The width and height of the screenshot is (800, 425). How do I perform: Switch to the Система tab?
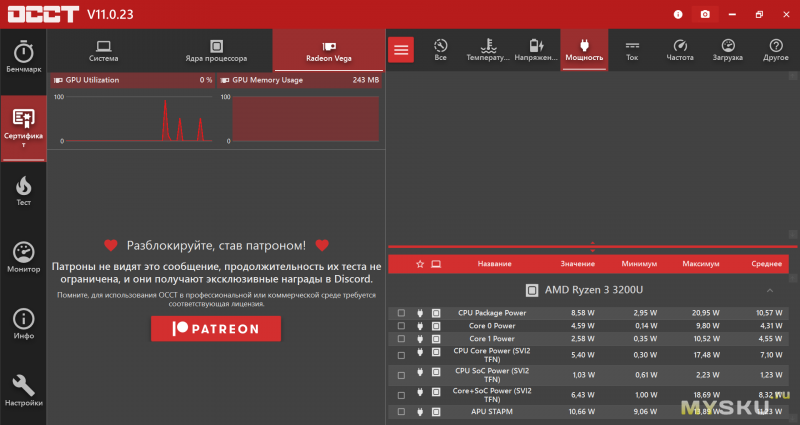[104, 51]
